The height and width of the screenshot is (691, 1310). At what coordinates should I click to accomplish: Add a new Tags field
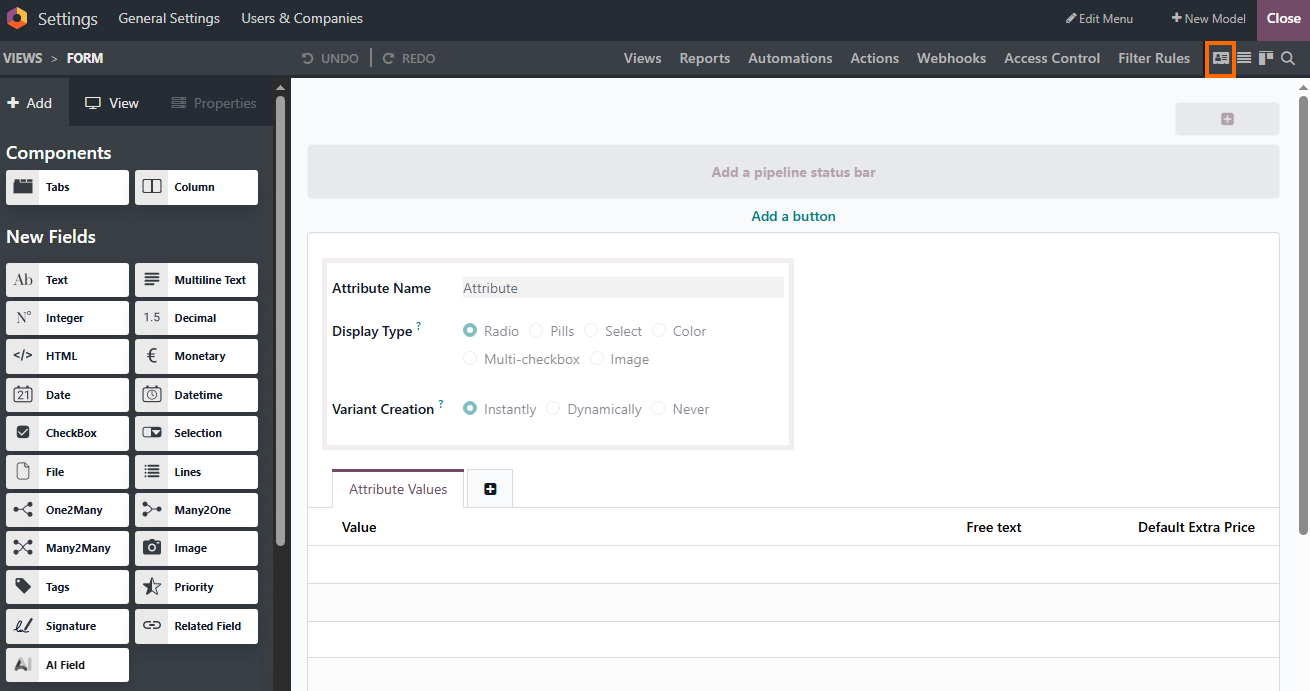pyautogui.click(x=67, y=587)
